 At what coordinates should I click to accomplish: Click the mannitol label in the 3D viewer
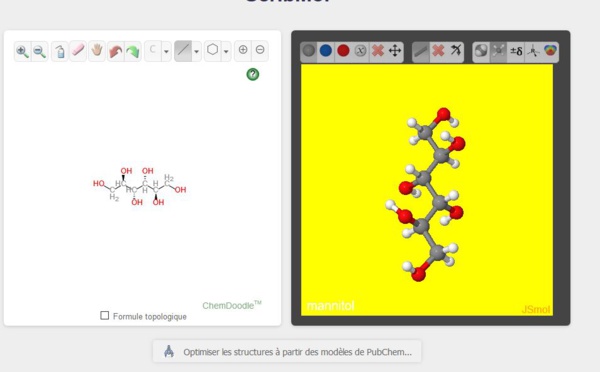pyautogui.click(x=331, y=306)
